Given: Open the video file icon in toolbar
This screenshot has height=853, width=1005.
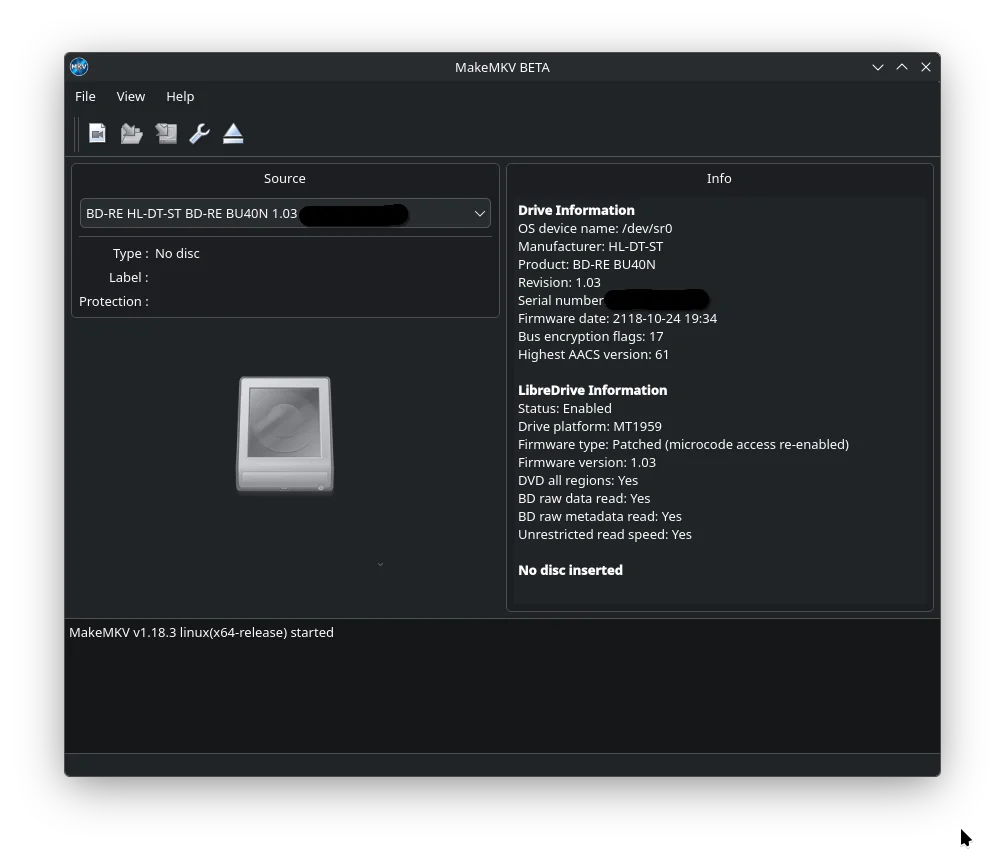Looking at the screenshot, I should point(97,133).
